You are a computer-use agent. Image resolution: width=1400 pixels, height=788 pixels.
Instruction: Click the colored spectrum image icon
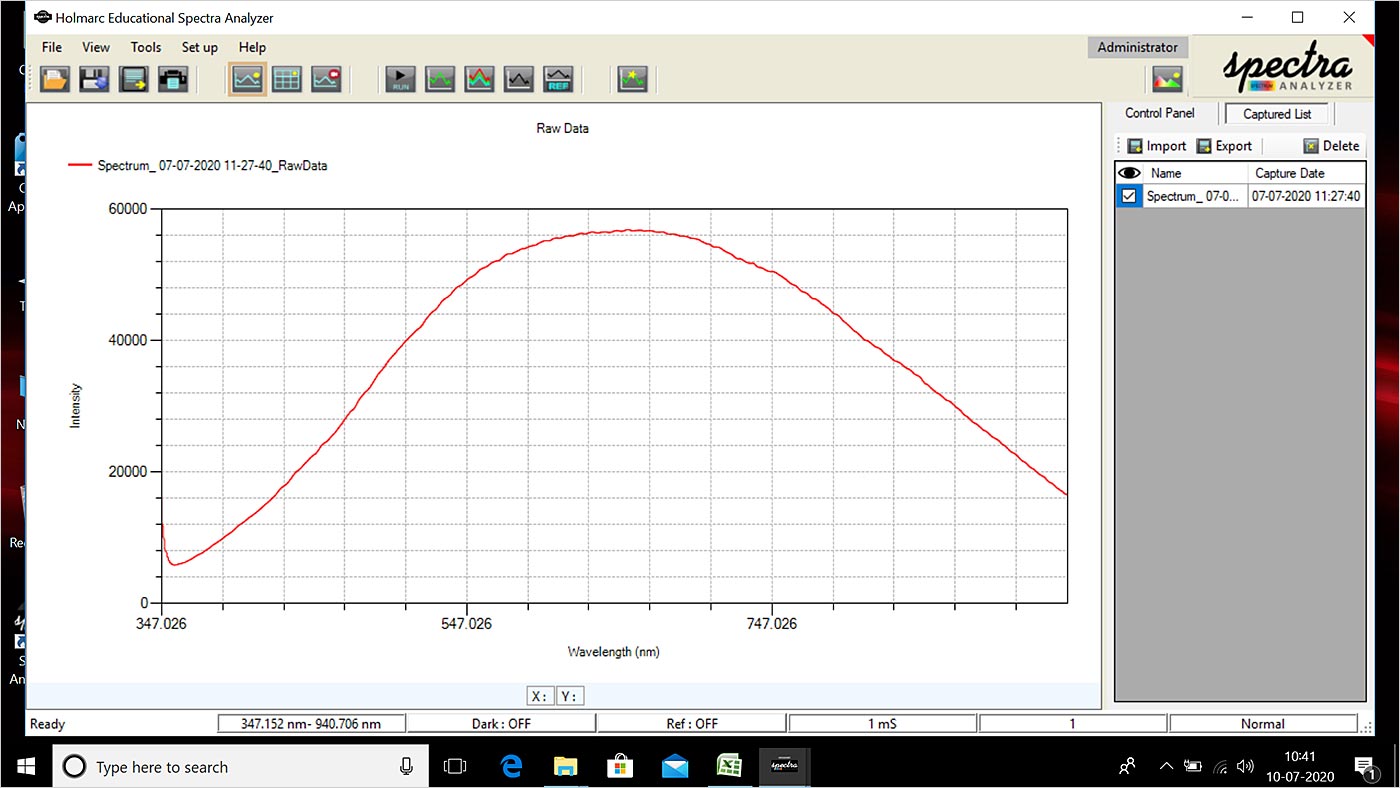pyautogui.click(x=1167, y=79)
